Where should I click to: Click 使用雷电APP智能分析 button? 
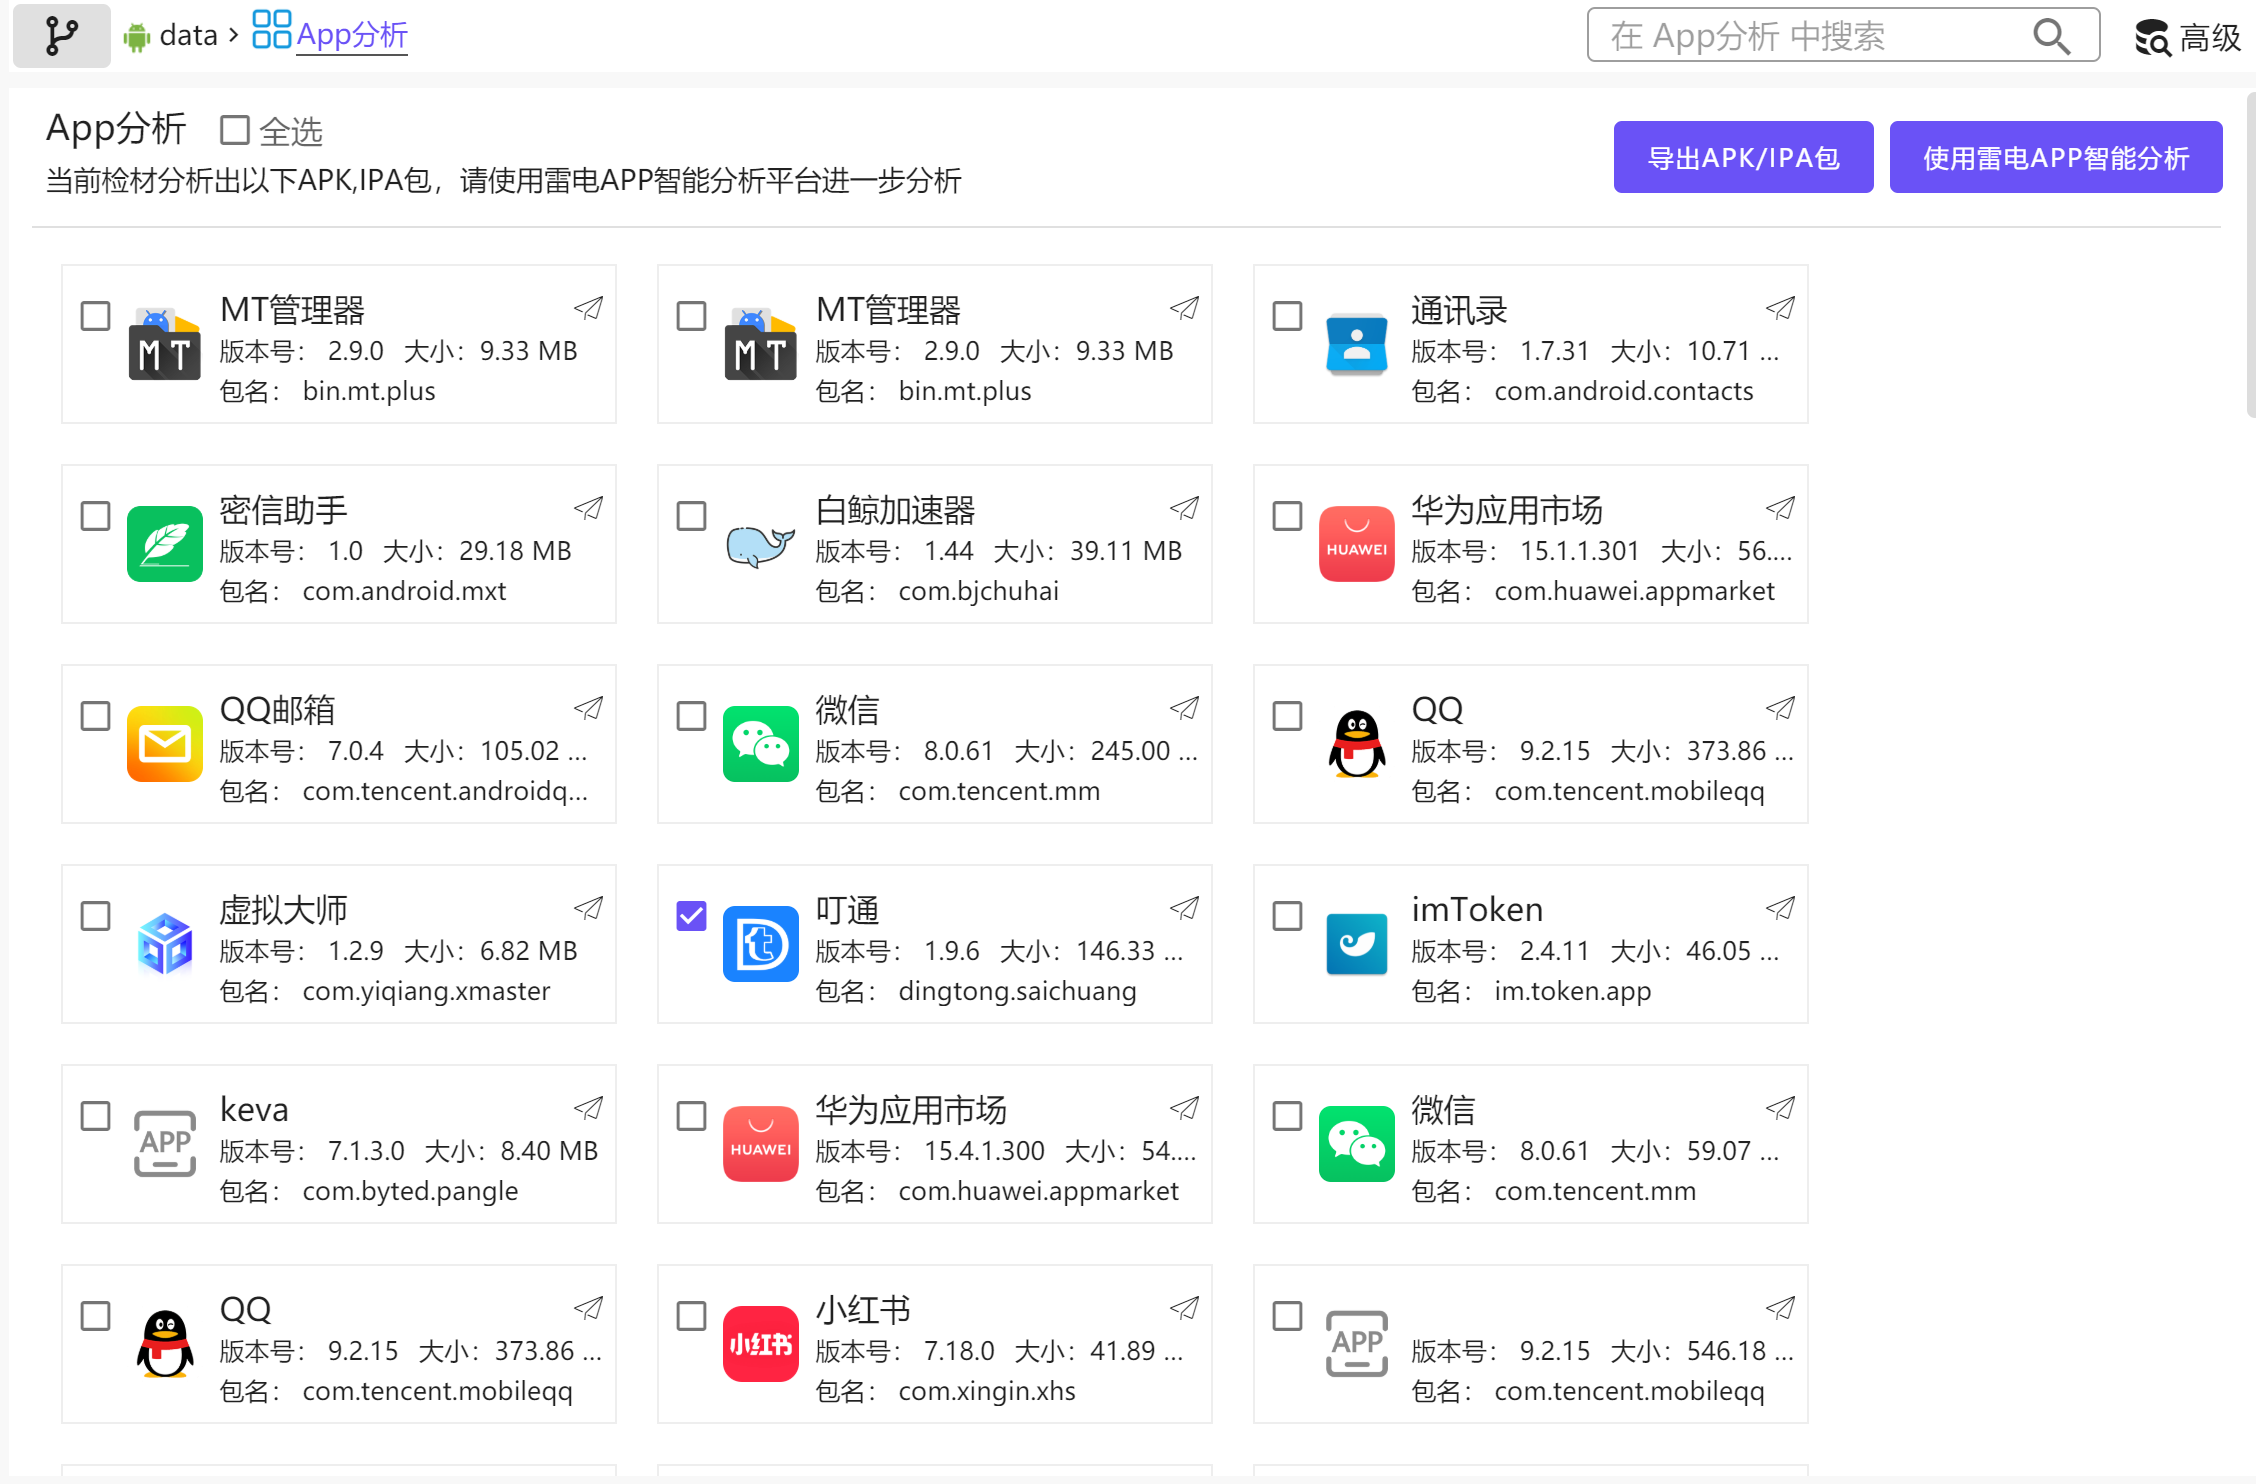point(2055,157)
